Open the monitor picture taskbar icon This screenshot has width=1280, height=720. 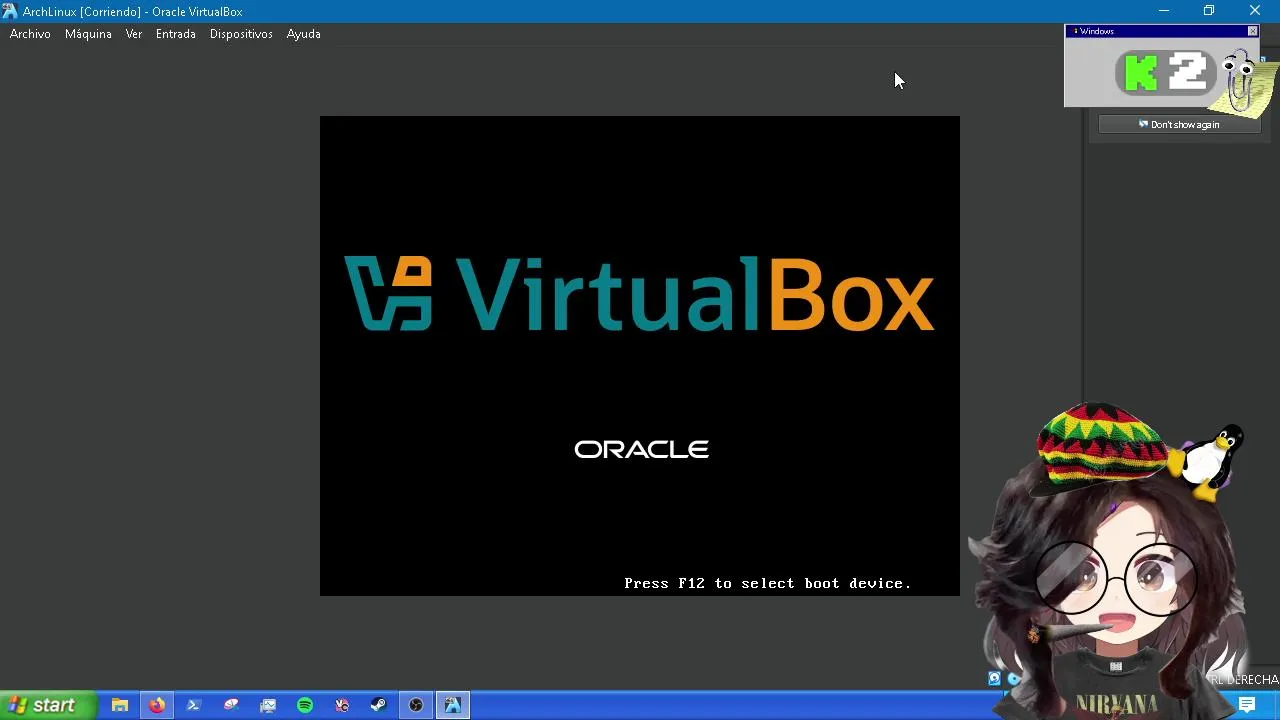(268, 705)
